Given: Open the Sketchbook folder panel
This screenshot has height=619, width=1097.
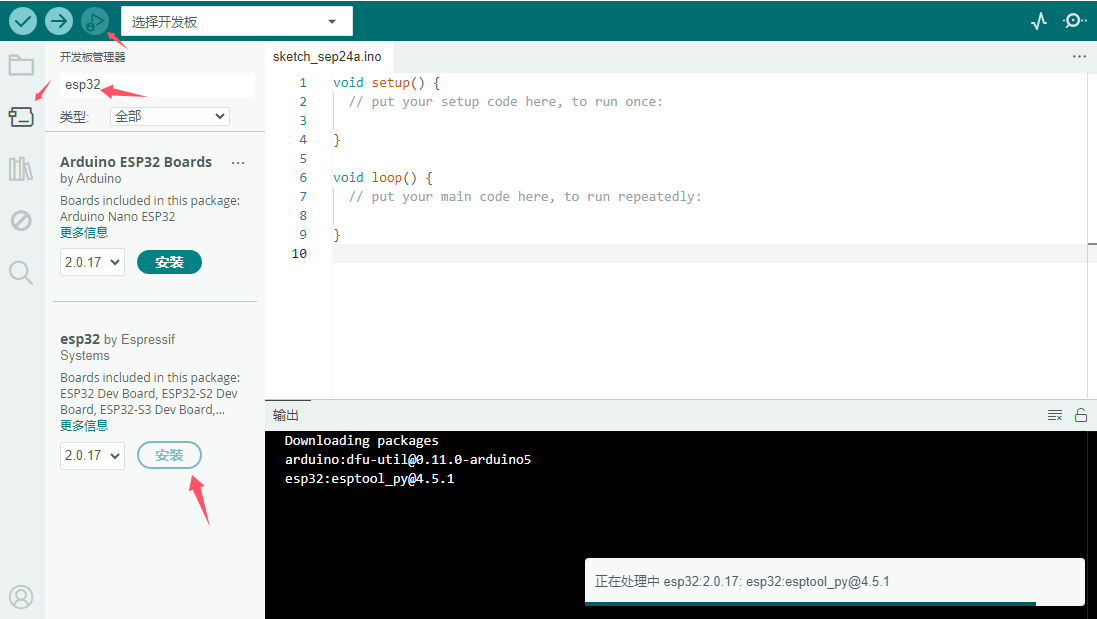Looking at the screenshot, I should (x=21, y=66).
